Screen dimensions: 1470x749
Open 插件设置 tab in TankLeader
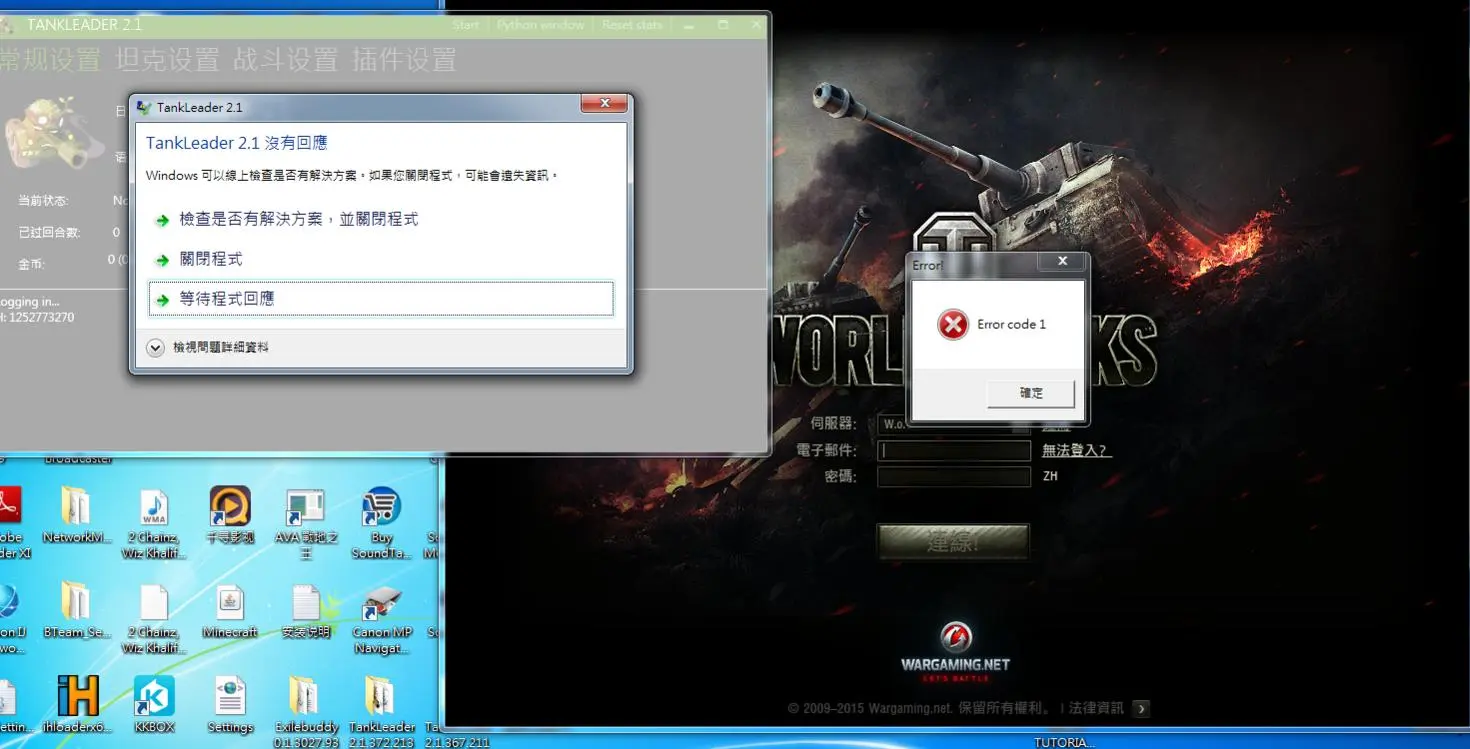coord(404,60)
